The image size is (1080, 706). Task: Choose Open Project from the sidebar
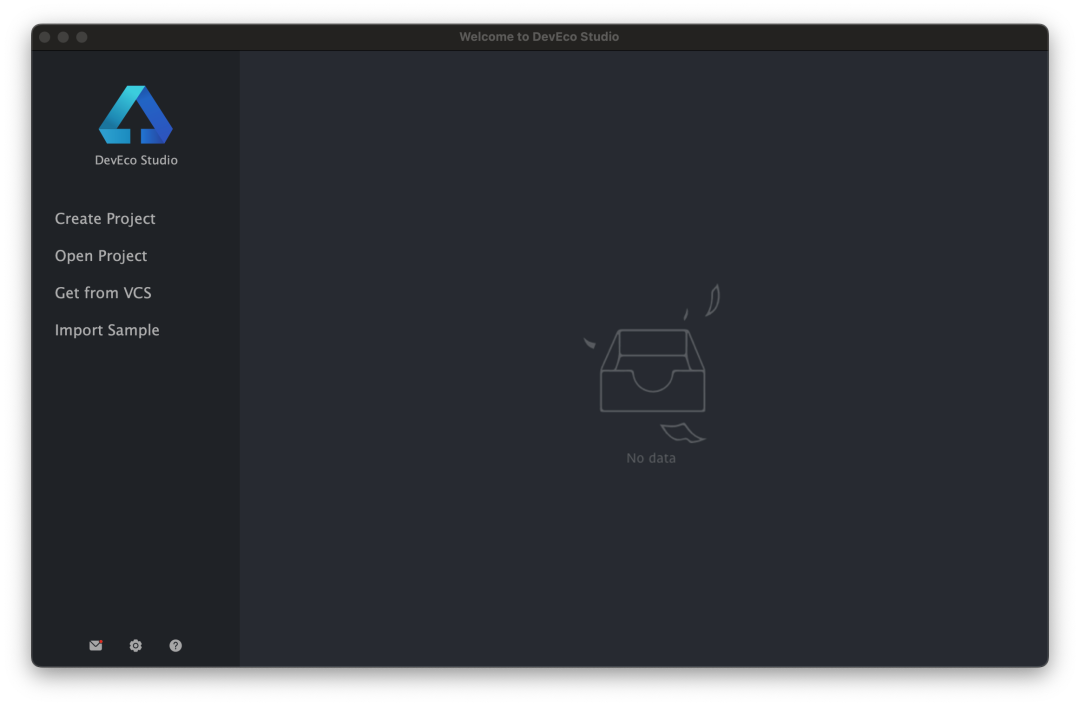(101, 256)
